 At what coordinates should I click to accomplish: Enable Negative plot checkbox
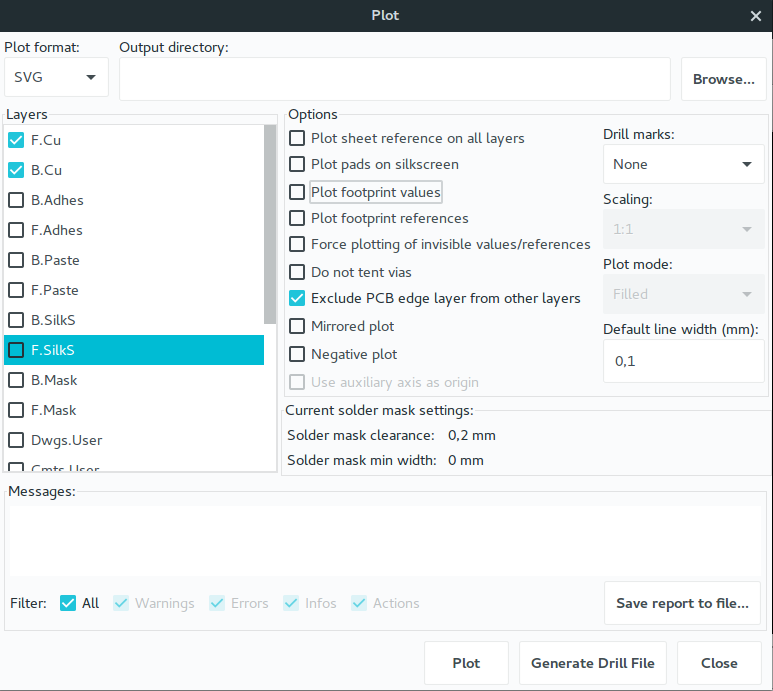(297, 354)
